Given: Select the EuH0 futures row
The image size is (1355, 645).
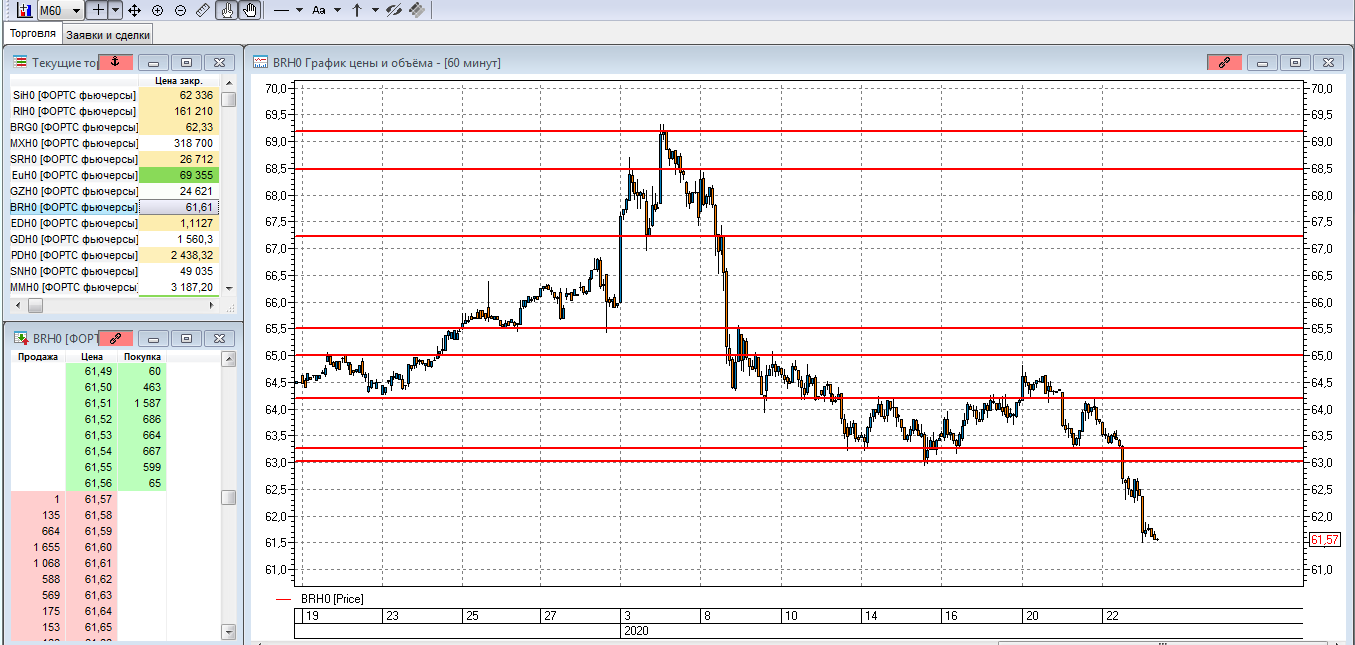Looking at the screenshot, I should 113,175.
